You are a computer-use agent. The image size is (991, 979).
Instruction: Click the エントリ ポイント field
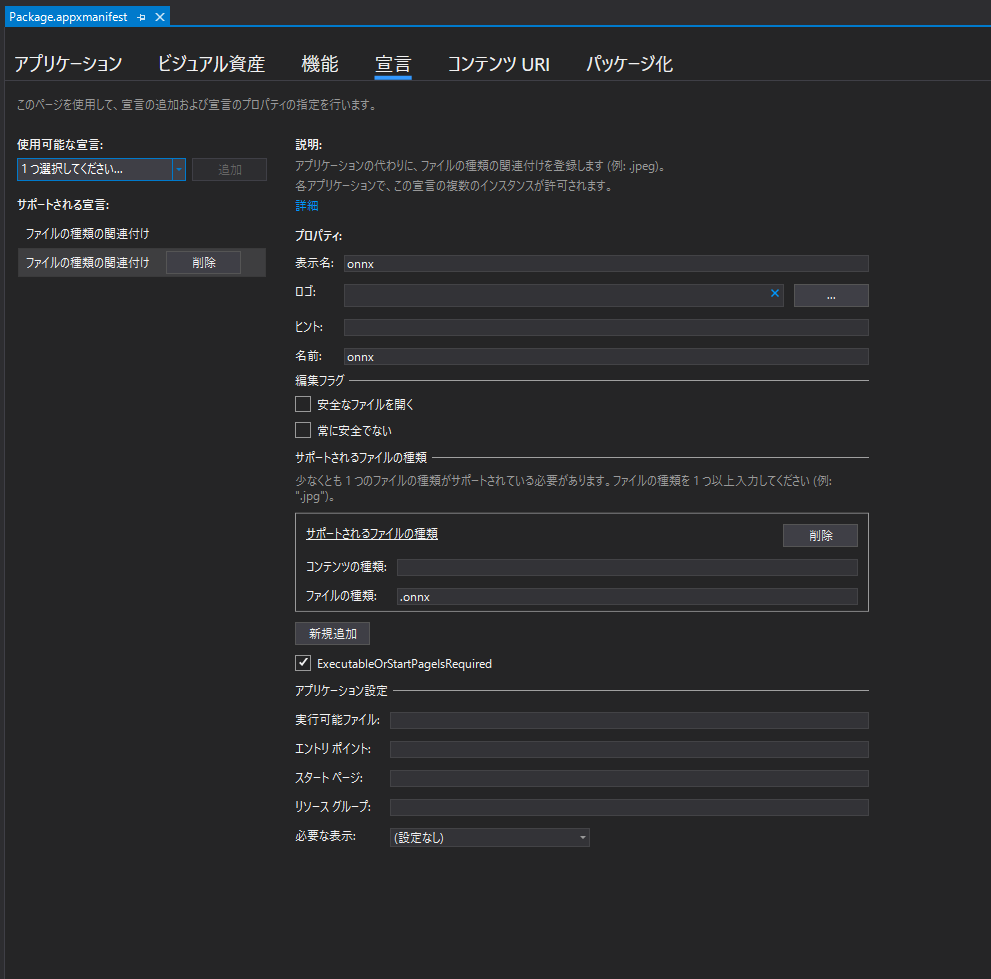coord(629,750)
